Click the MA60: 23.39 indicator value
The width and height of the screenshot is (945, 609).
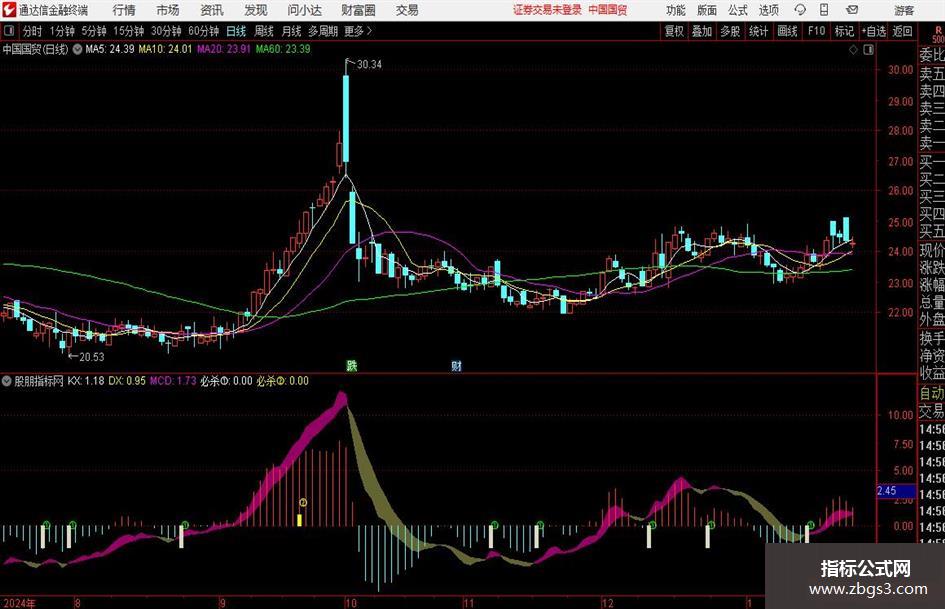[283, 49]
